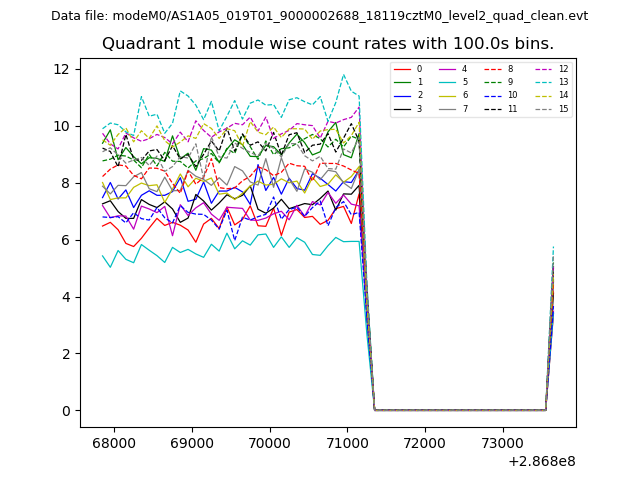
Task: Click the x-axis tick label 68000
Action: click(x=113, y=443)
